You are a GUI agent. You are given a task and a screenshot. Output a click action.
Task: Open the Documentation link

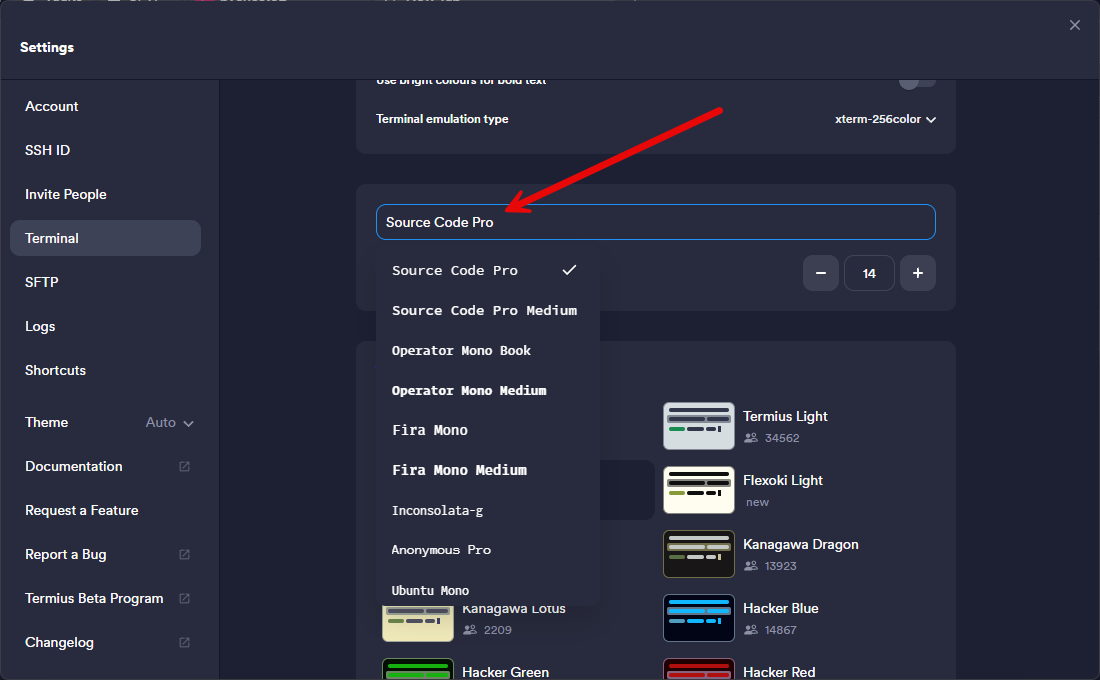click(74, 467)
